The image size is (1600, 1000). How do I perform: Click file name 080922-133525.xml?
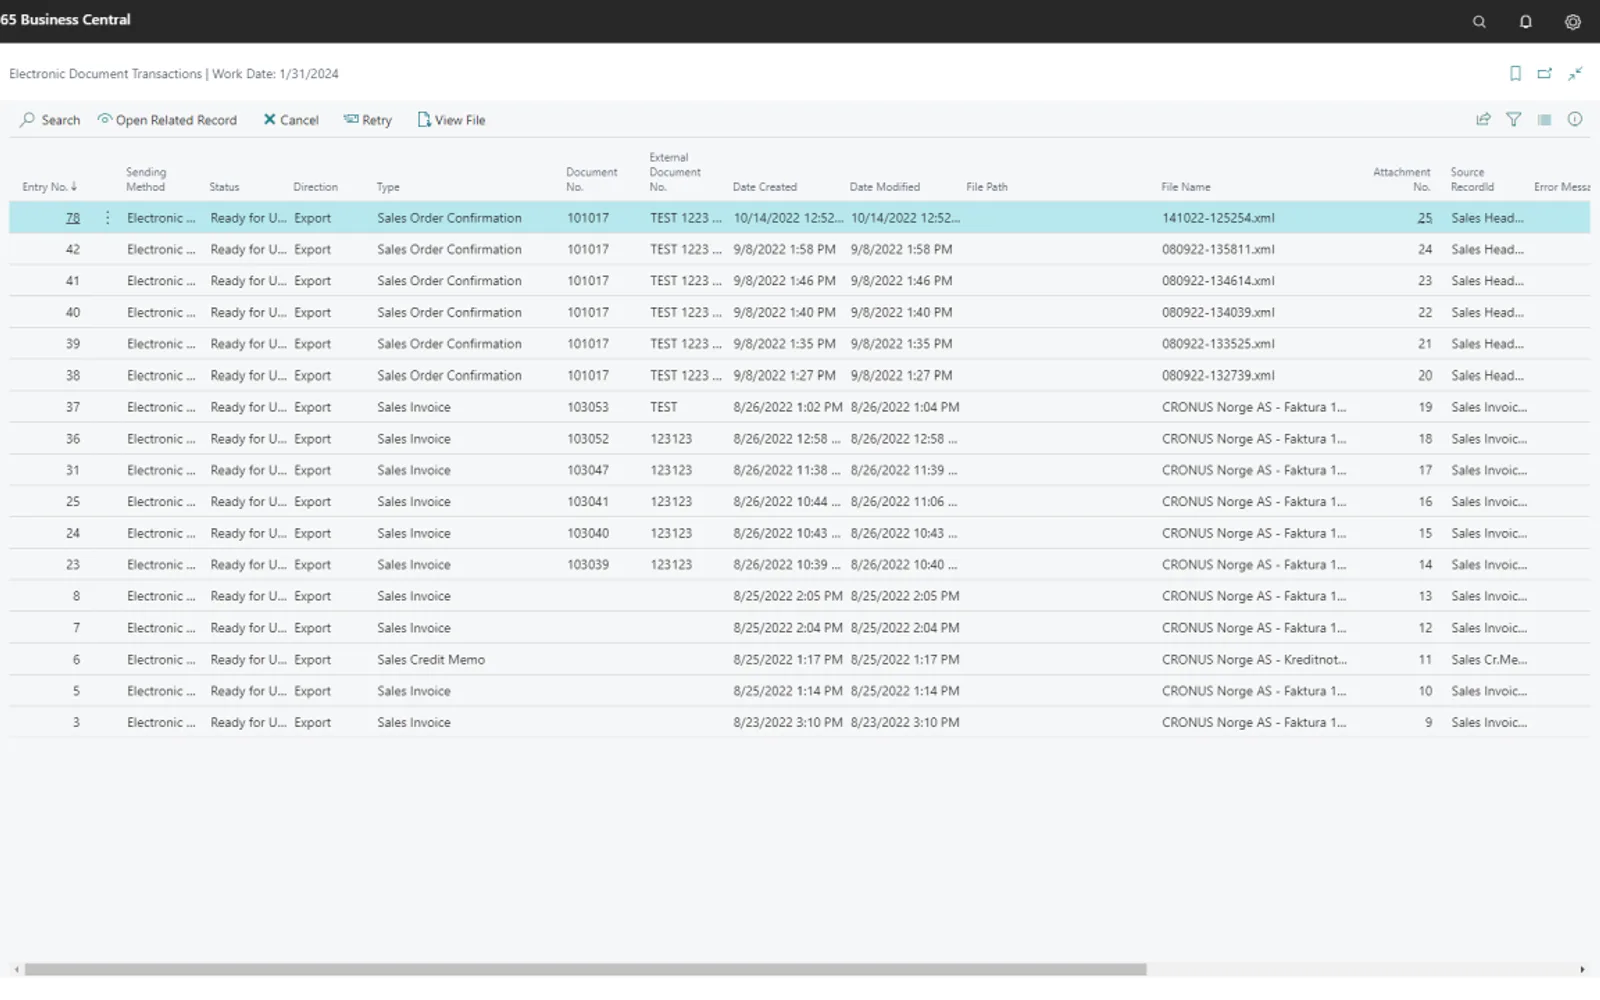click(x=1218, y=344)
